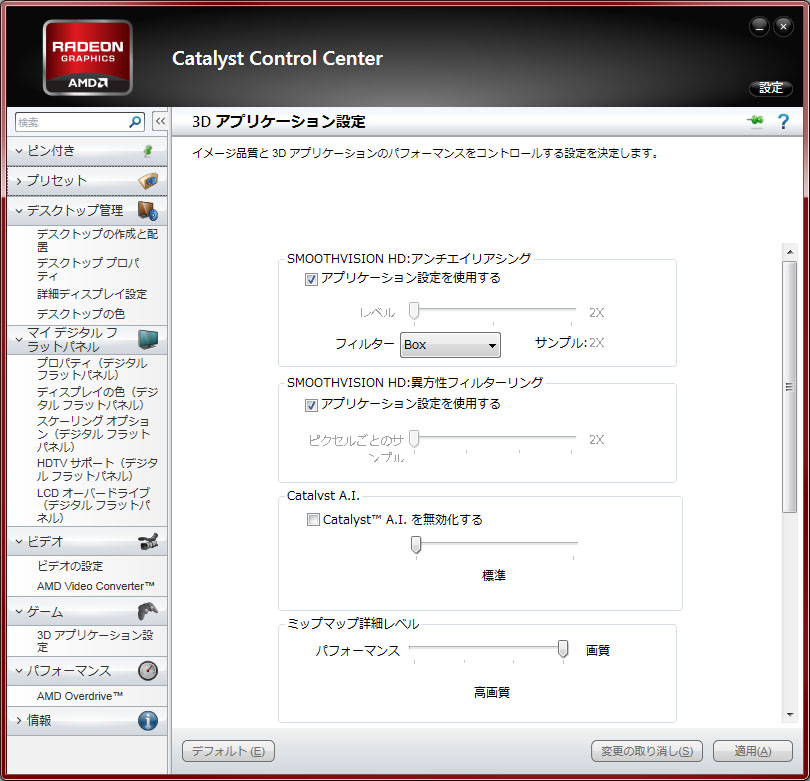The image size is (810, 781).
Task: Collapse the sidebar with double-arrow button
Action: click(x=160, y=122)
